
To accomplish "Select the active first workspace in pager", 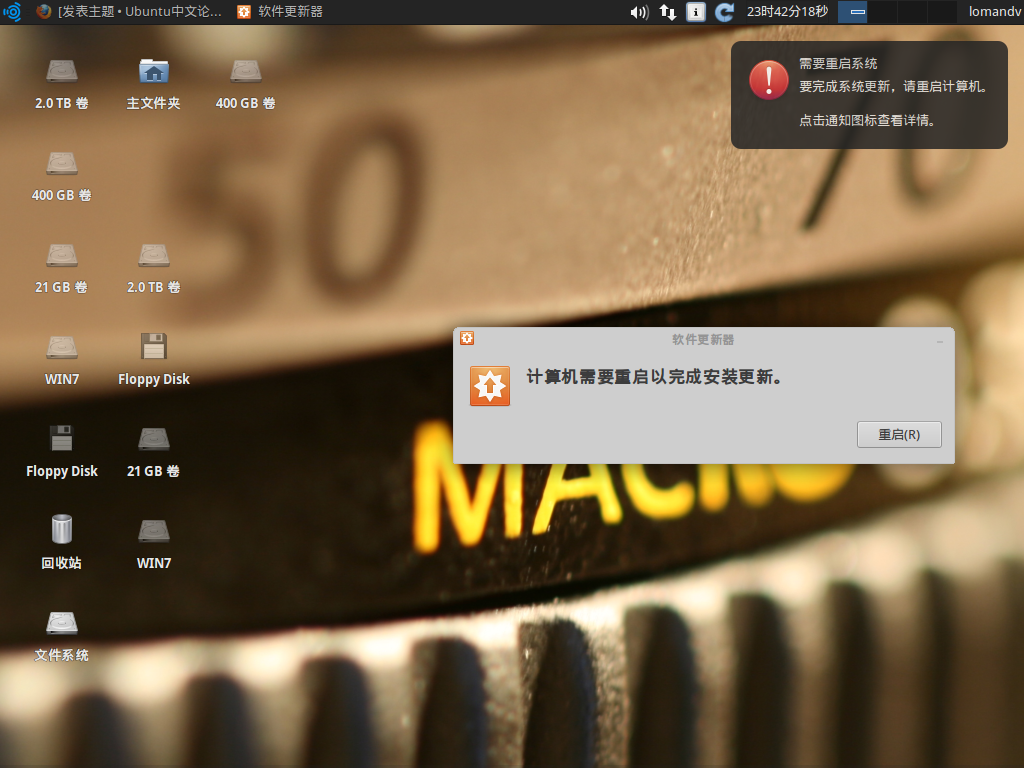I will (x=852, y=12).
